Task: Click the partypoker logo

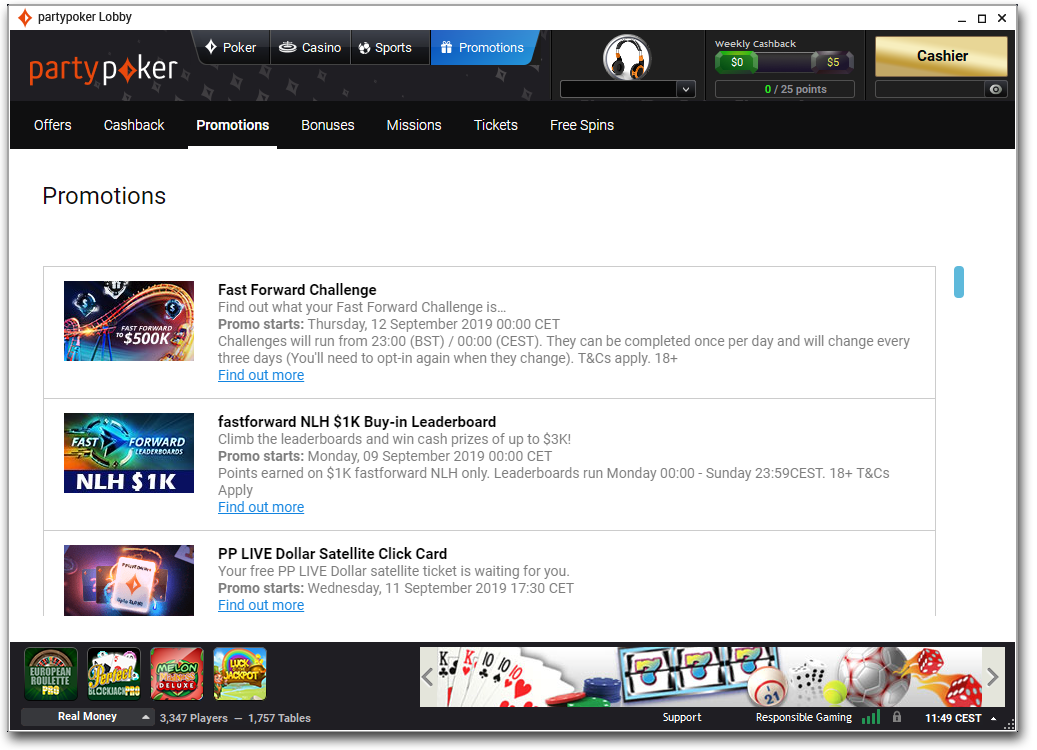Action: [103, 69]
